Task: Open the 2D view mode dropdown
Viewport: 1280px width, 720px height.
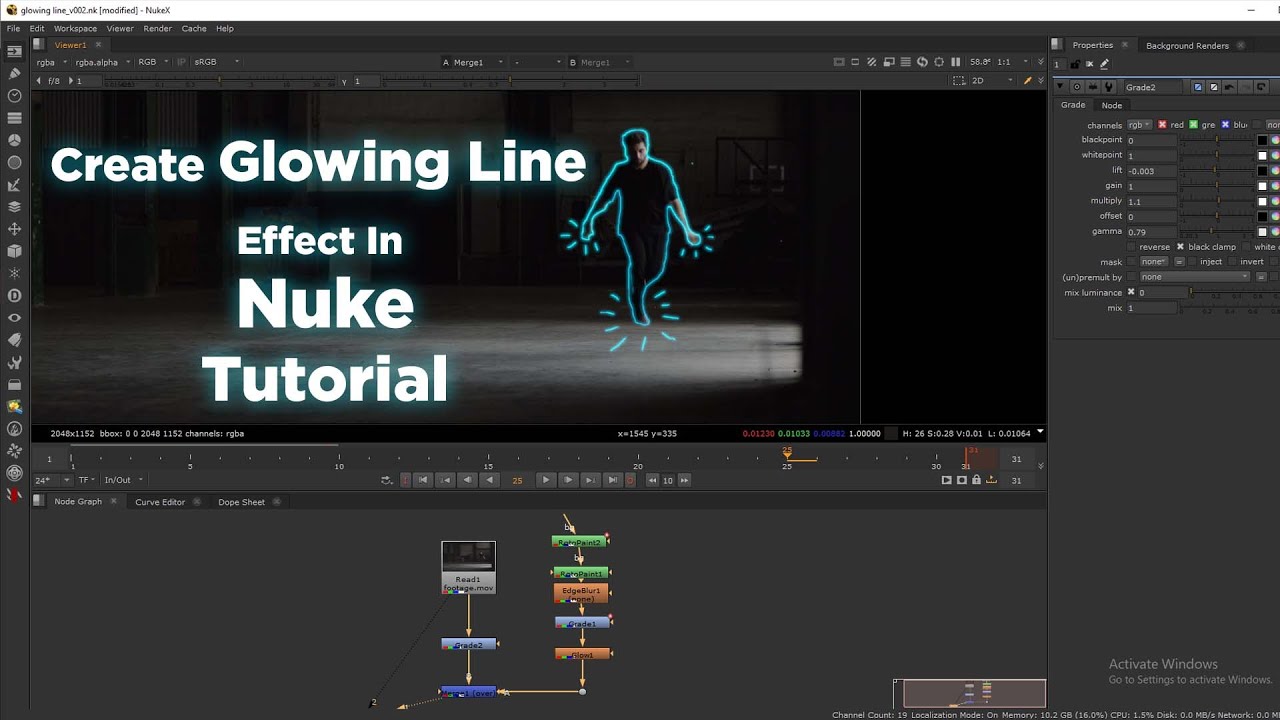Action: click(993, 81)
